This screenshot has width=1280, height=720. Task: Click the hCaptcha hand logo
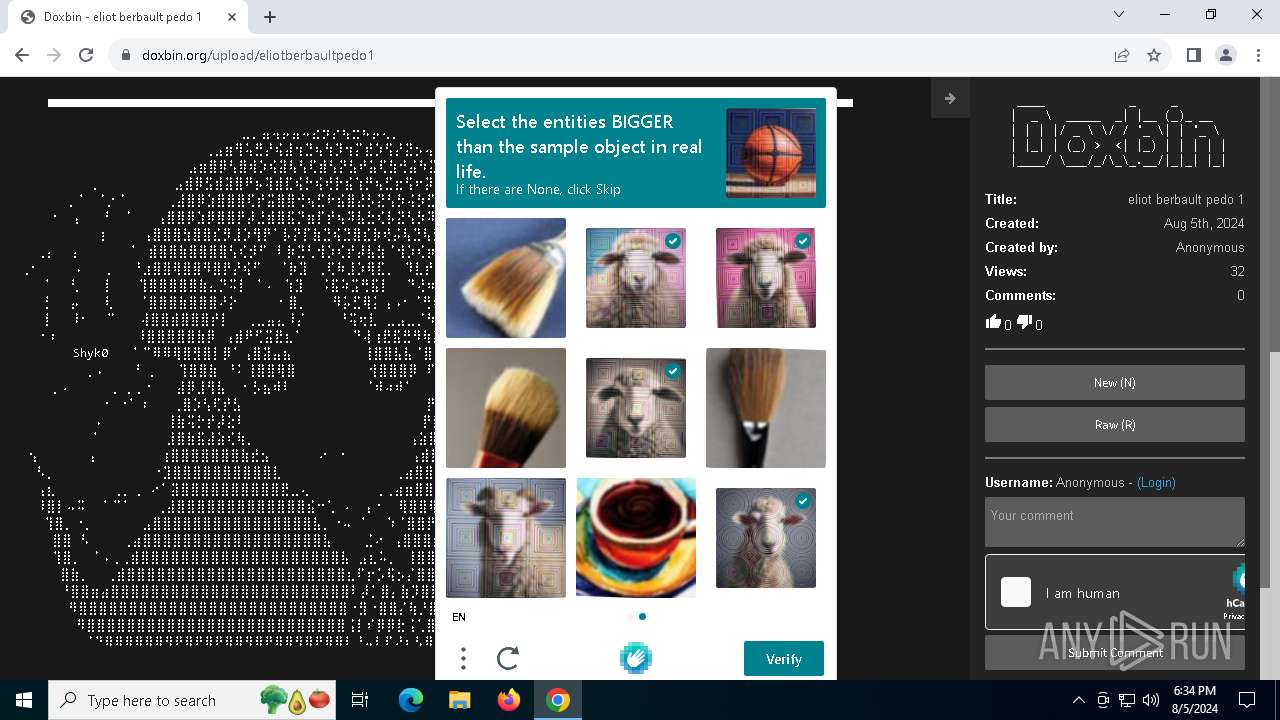(636, 658)
